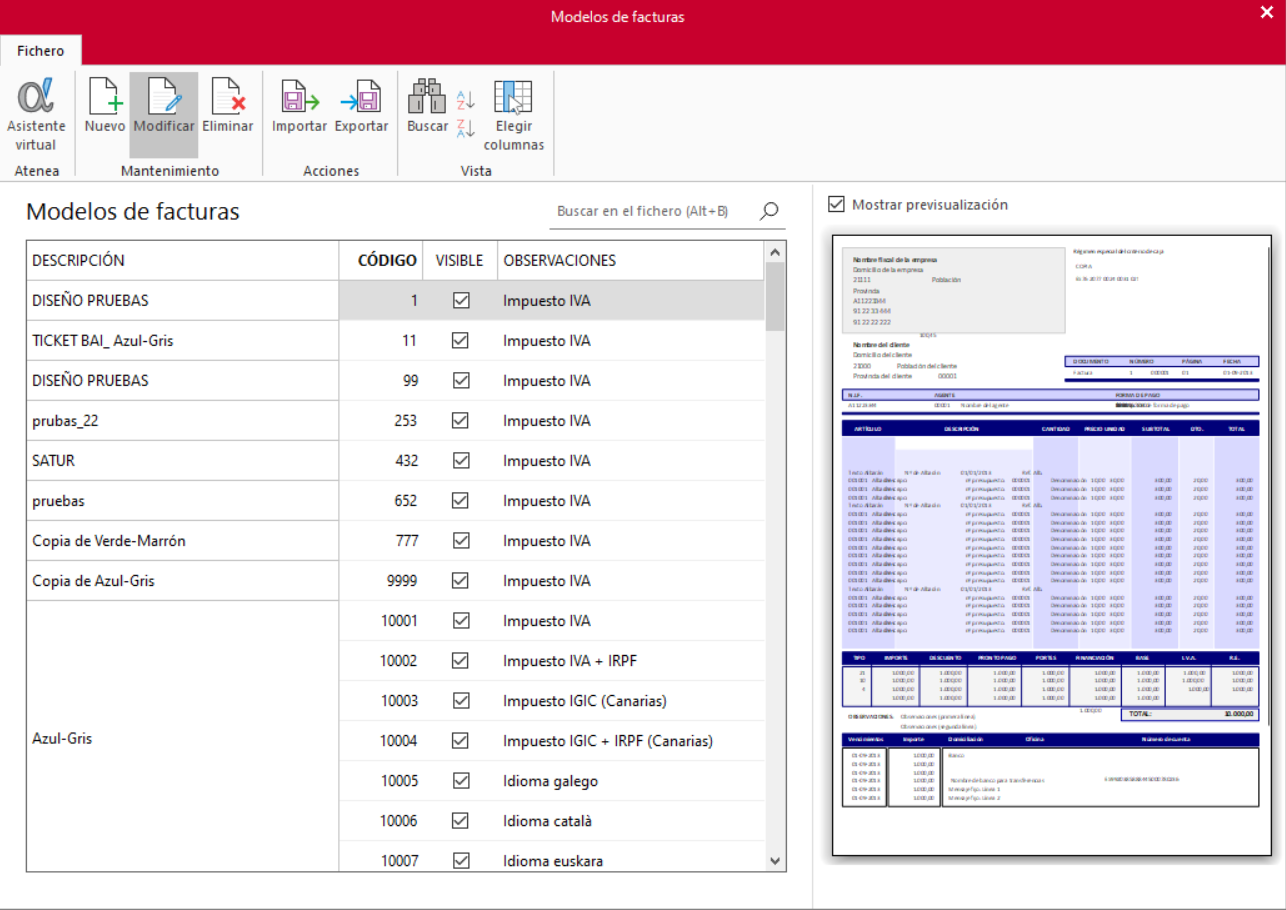
Task: Click Impuesto IGIC + IRPF (Canarias) cell
Action: coord(631,740)
